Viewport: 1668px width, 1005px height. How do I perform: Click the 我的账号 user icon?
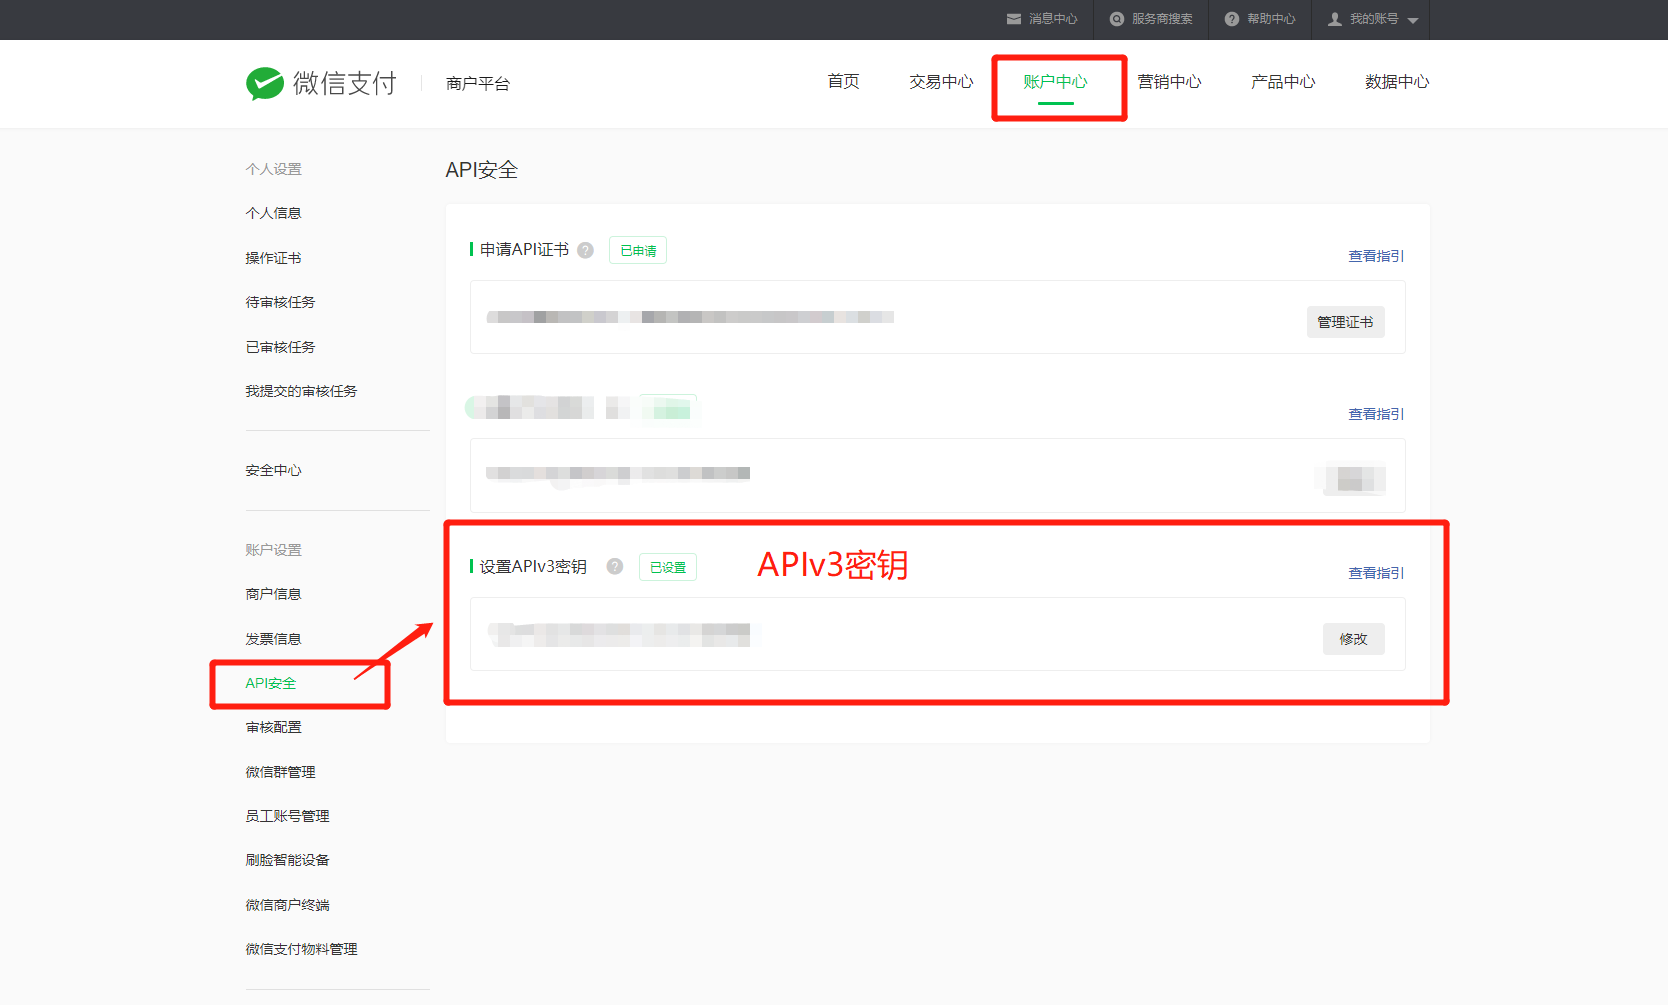pyautogui.click(x=1335, y=19)
